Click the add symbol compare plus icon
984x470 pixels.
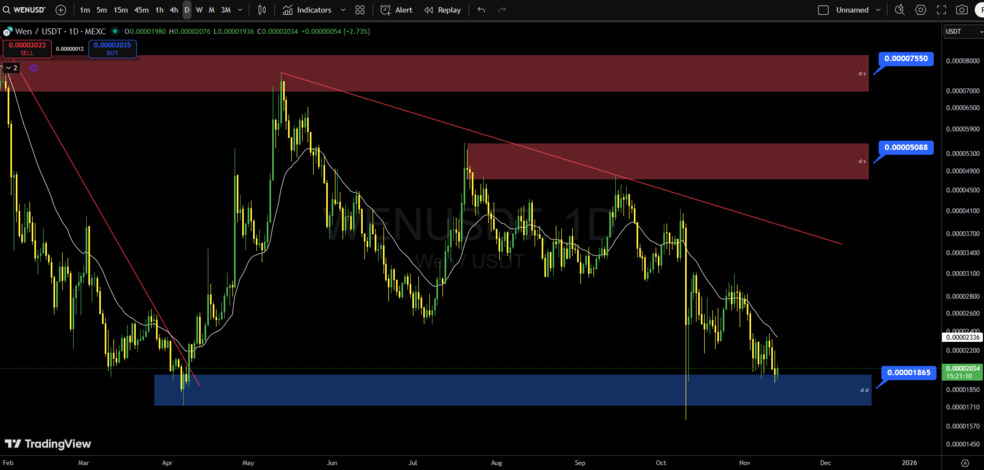61,10
